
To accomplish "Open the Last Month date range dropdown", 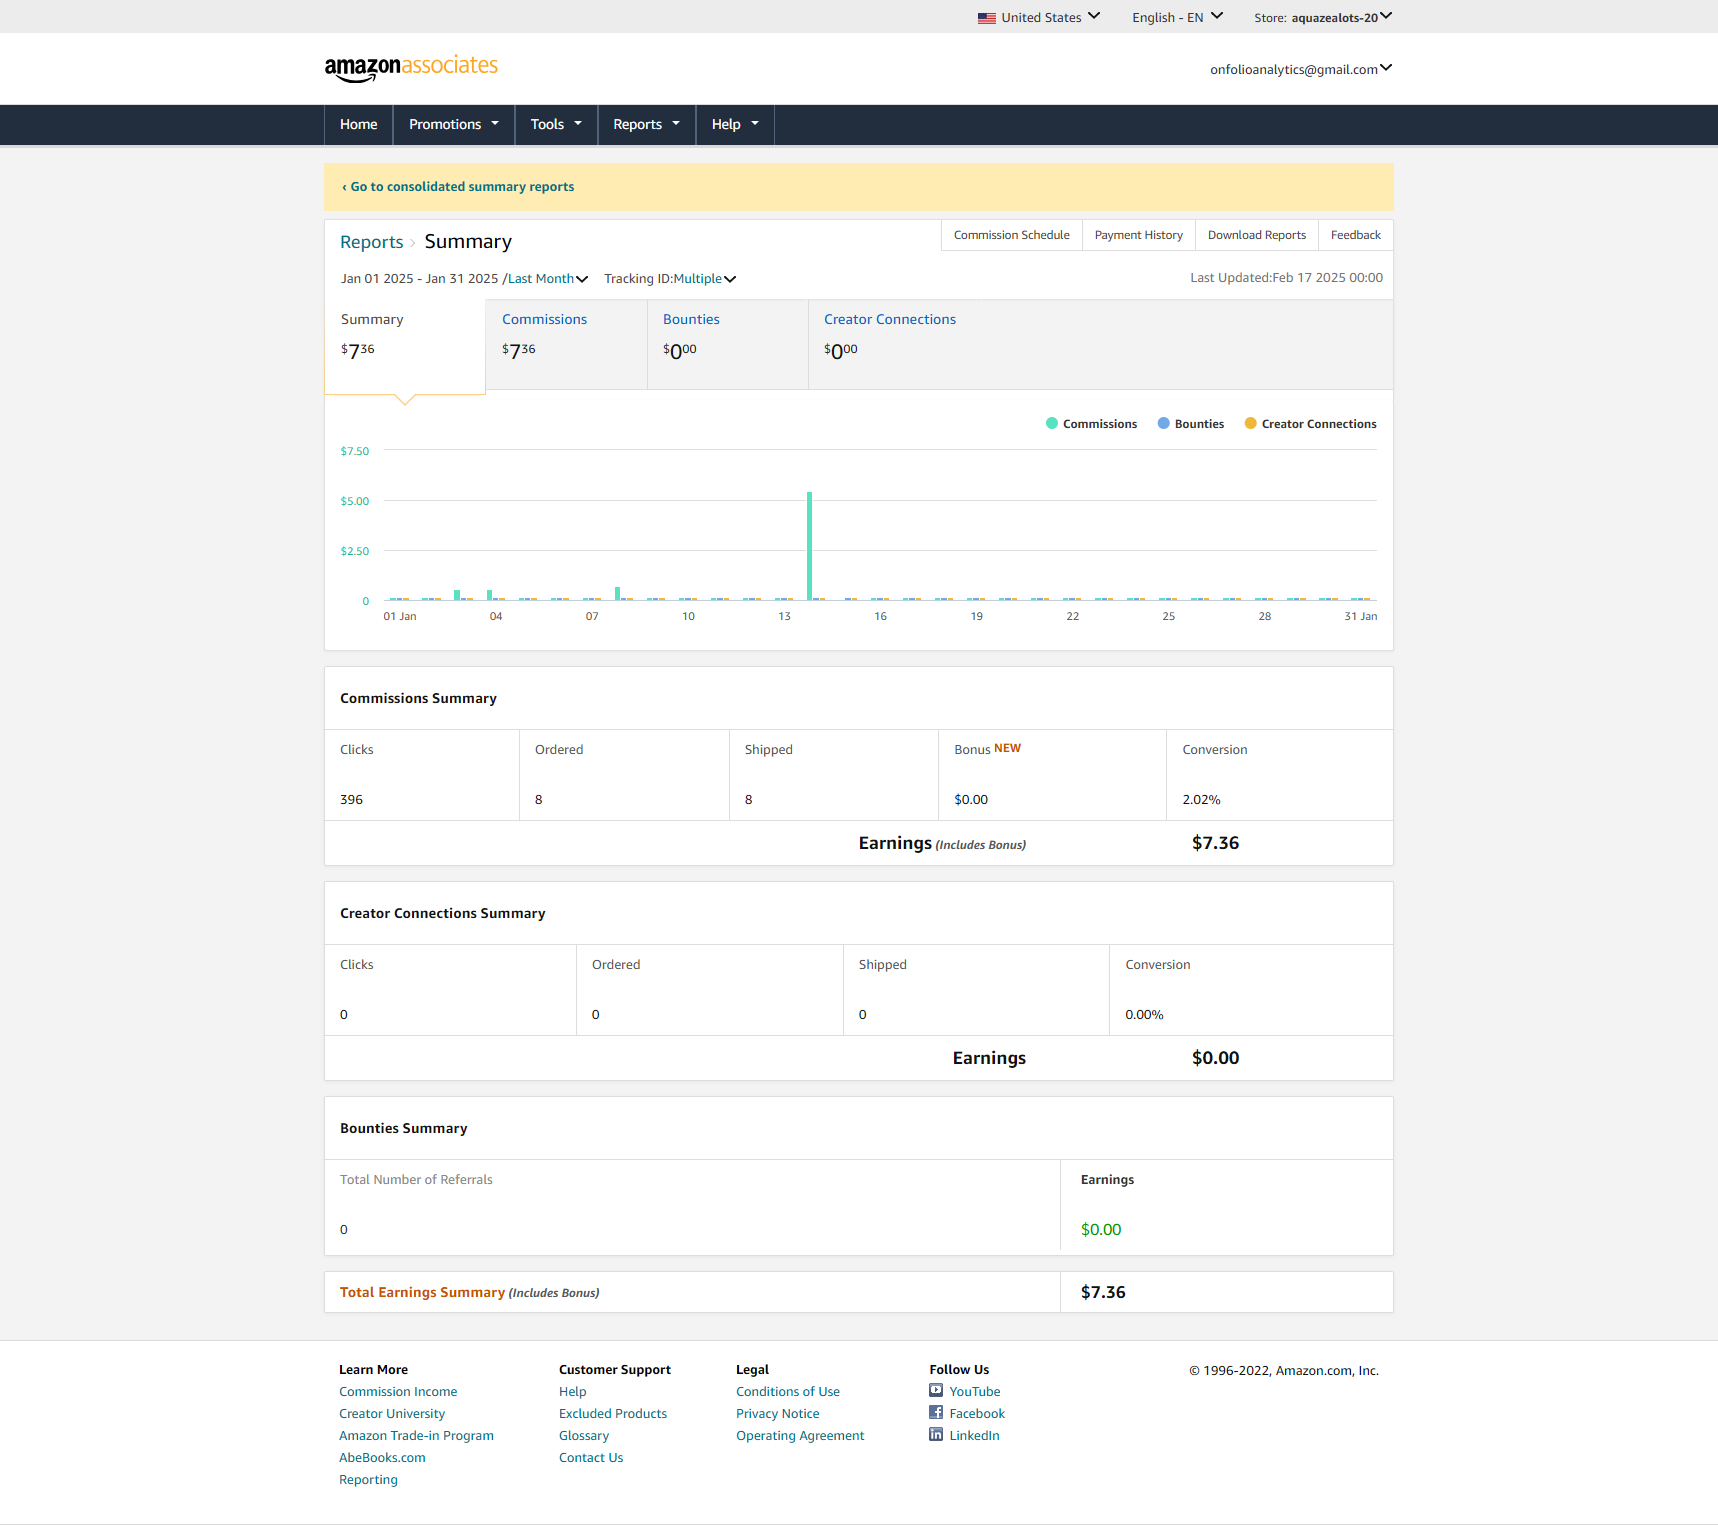I will [x=548, y=279].
